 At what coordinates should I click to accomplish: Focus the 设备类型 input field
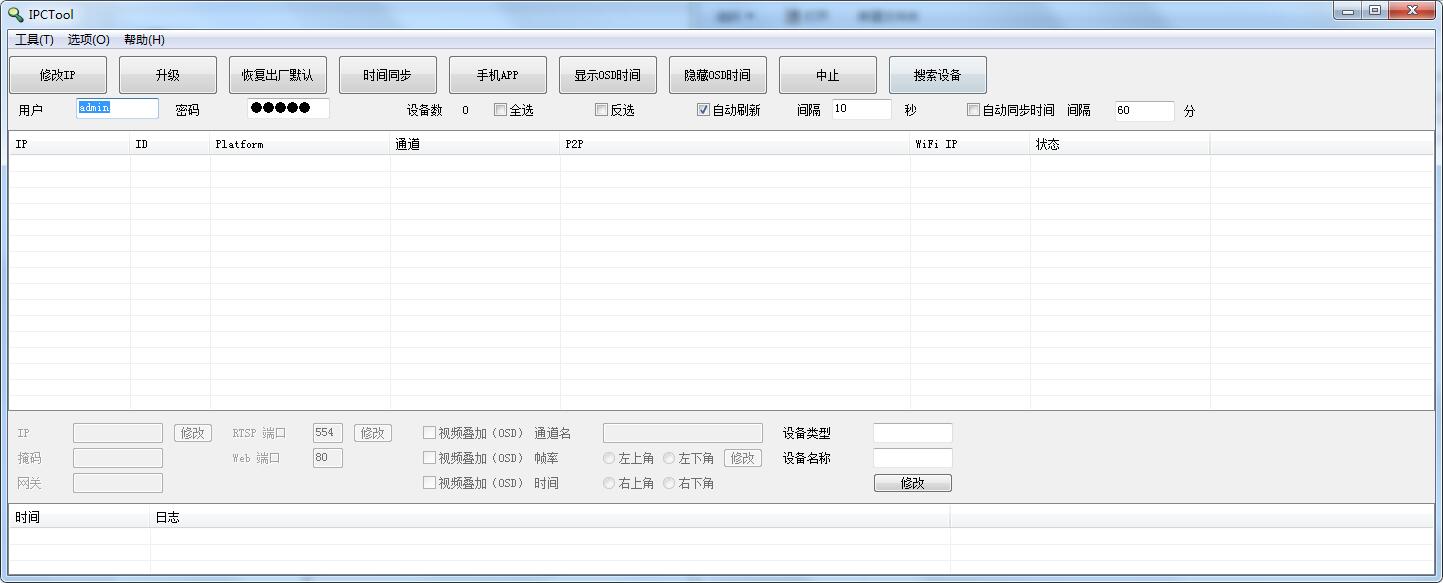(913, 433)
